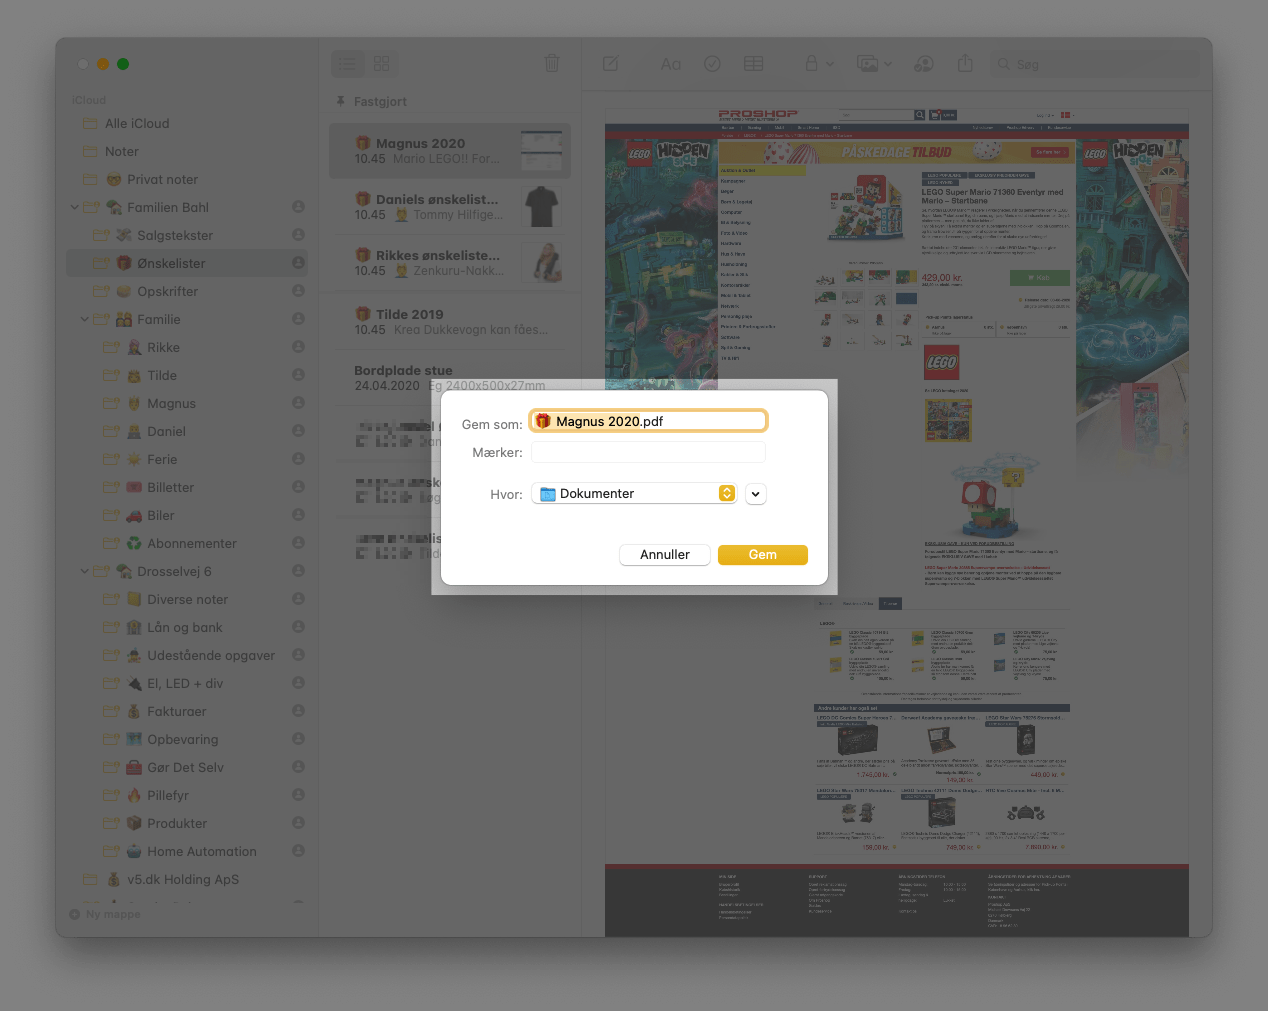The height and width of the screenshot is (1011, 1268).
Task: Select the Ønskelister folder
Action: coord(187,264)
